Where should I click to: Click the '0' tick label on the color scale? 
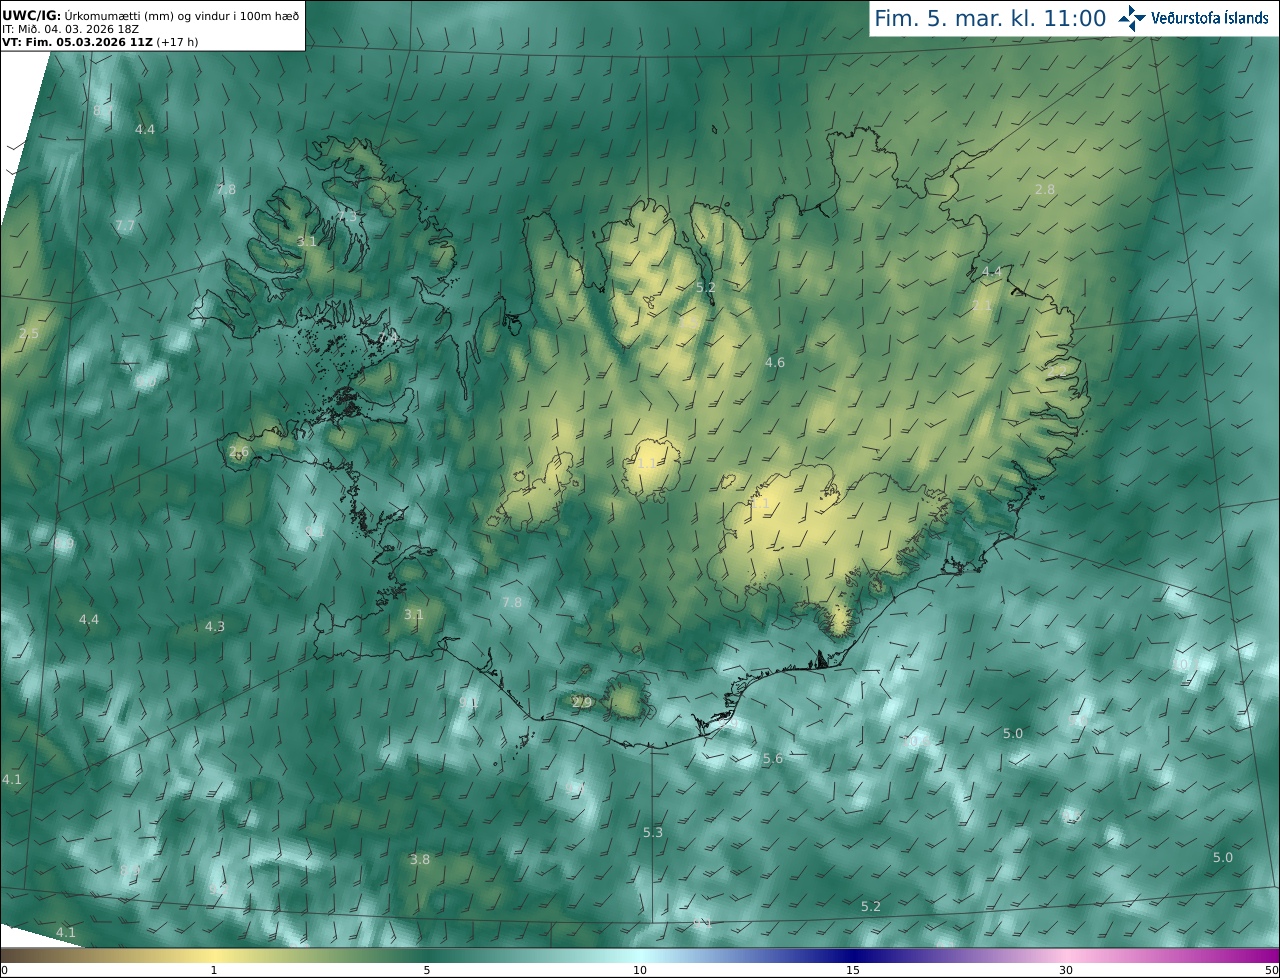click(4, 971)
